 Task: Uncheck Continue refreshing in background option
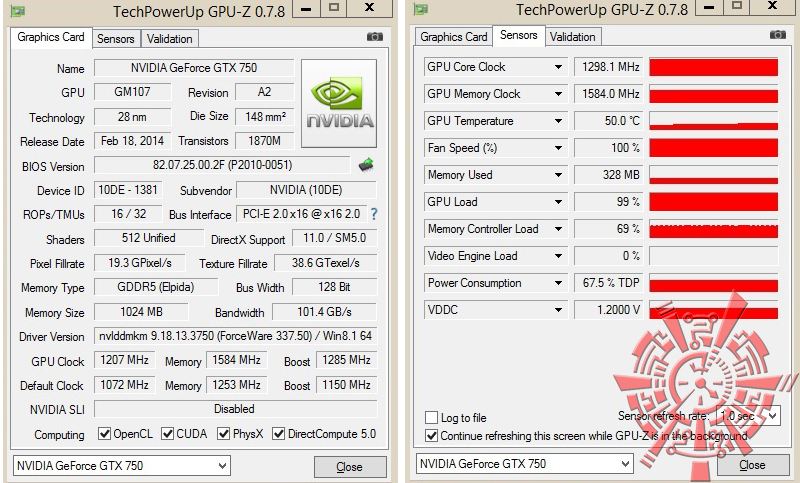click(x=431, y=436)
